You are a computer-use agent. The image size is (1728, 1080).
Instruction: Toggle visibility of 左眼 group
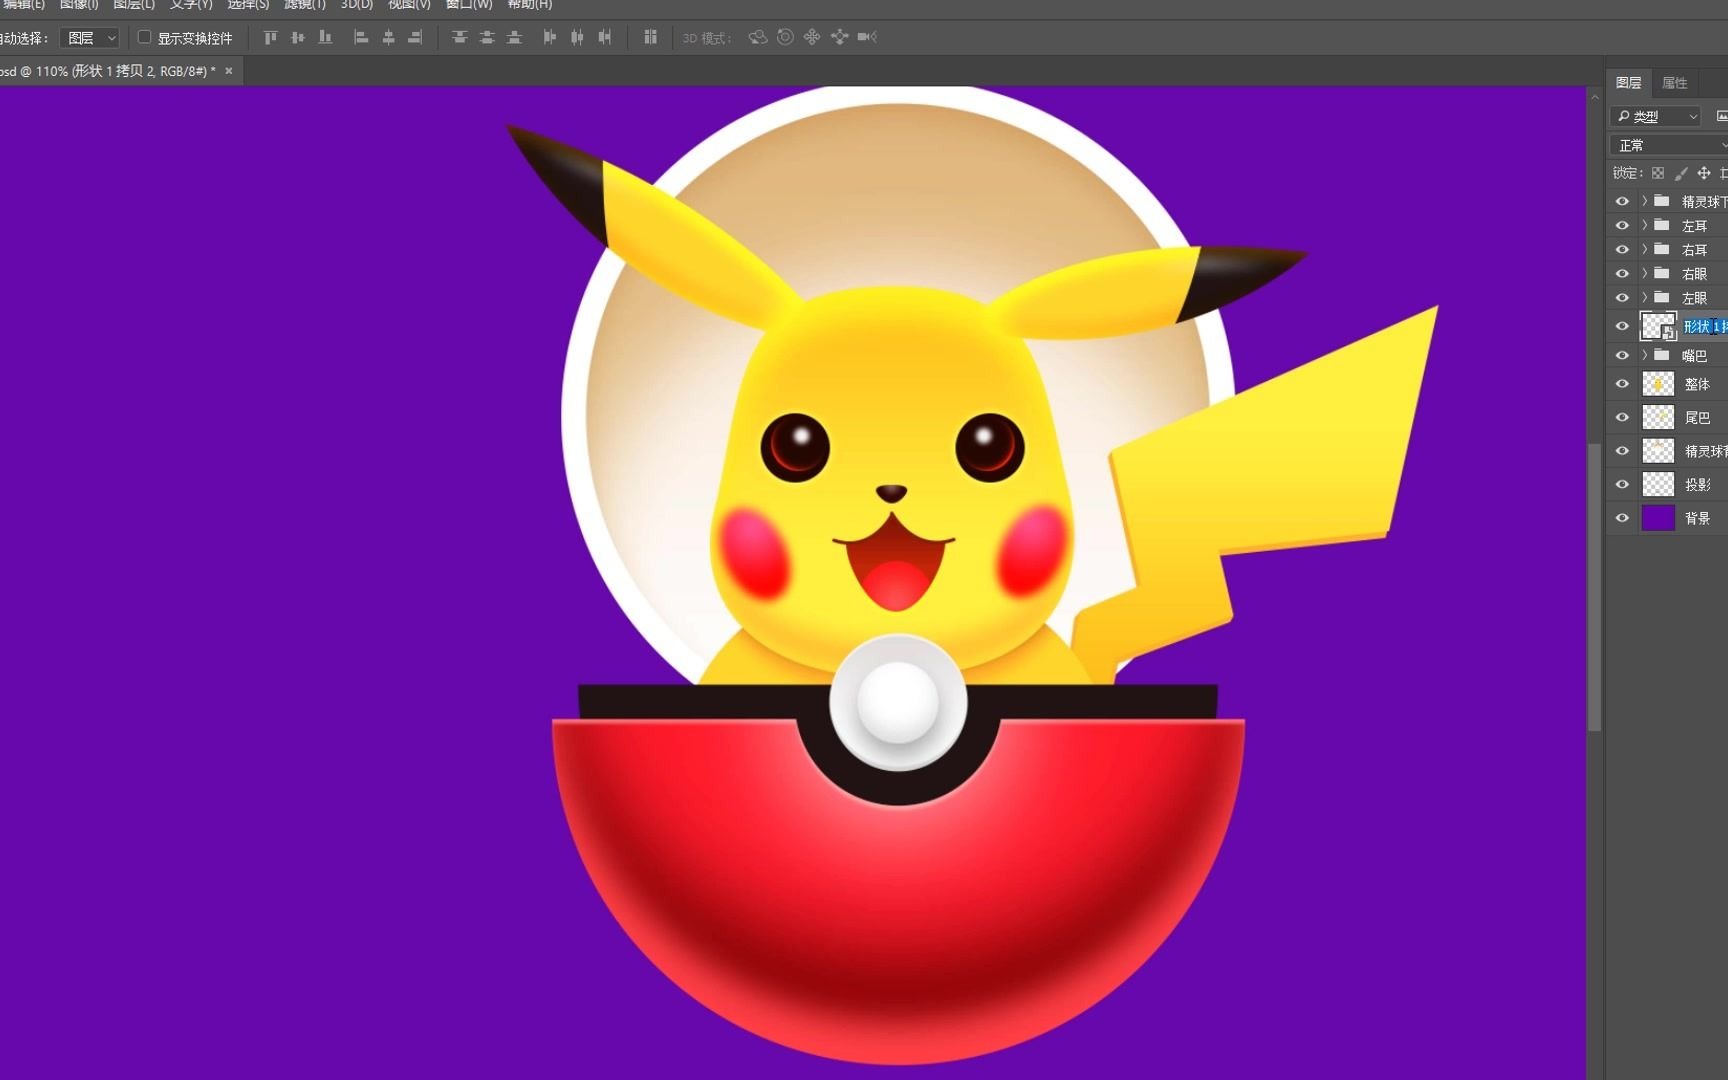click(x=1622, y=298)
